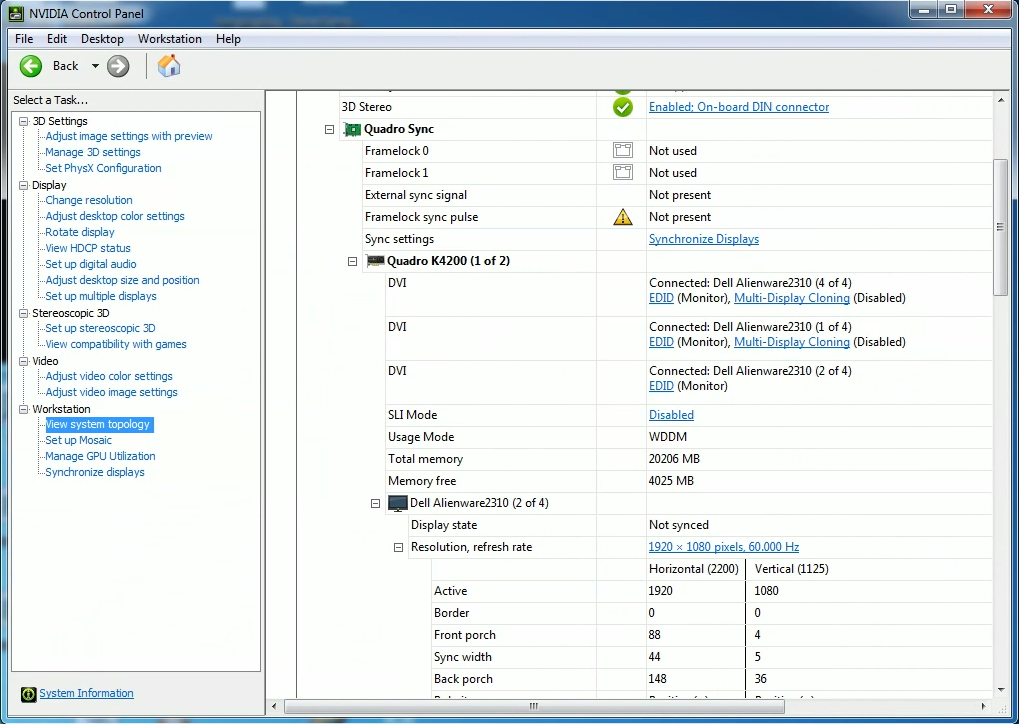The width and height of the screenshot is (1019, 724).
Task: Collapse the Quadro K4200 (1 of 2) section
Action: pos(352,261)
